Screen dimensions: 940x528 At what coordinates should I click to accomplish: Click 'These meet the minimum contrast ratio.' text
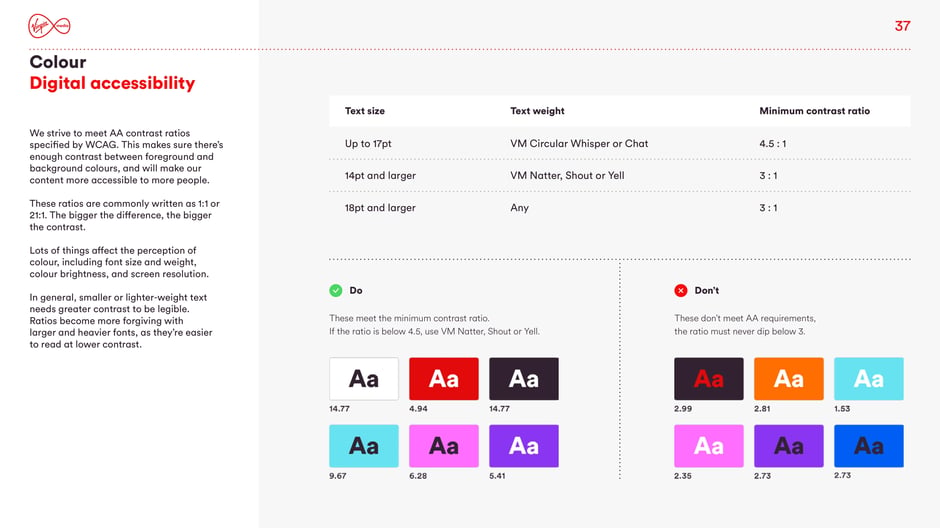click(x=409, y=318)
